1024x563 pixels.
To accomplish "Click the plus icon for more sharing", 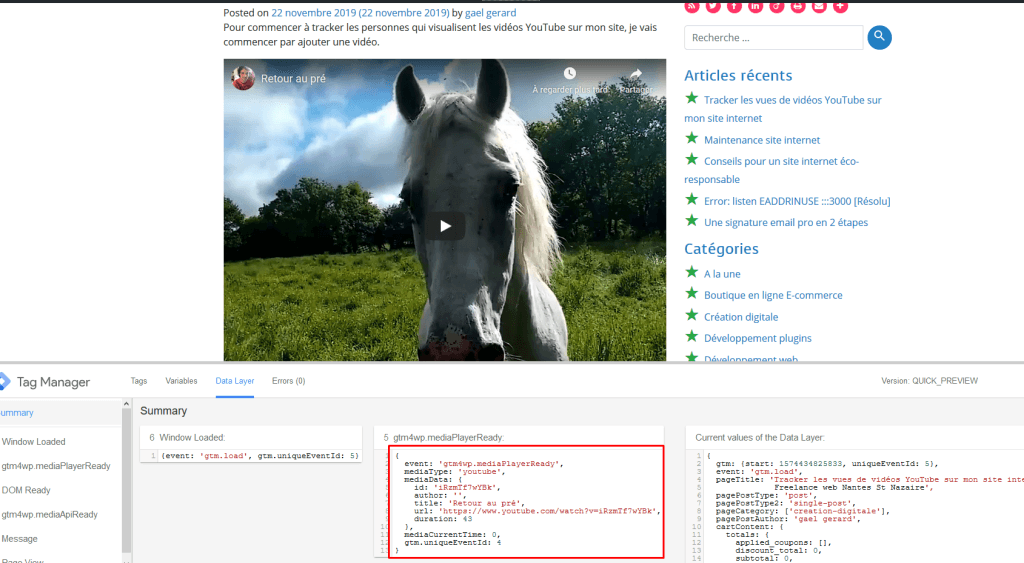I will pyautogui.click(x=840, y=6).
